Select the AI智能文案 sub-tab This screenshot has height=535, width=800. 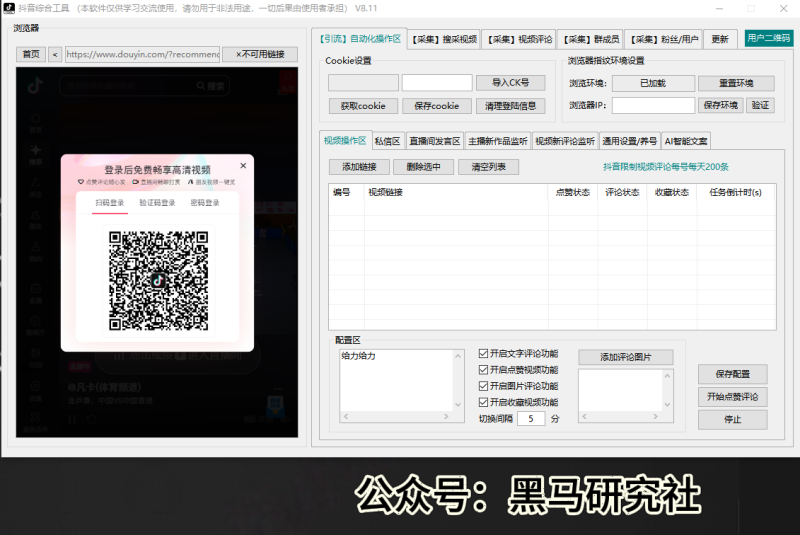[x=686, y=141]
